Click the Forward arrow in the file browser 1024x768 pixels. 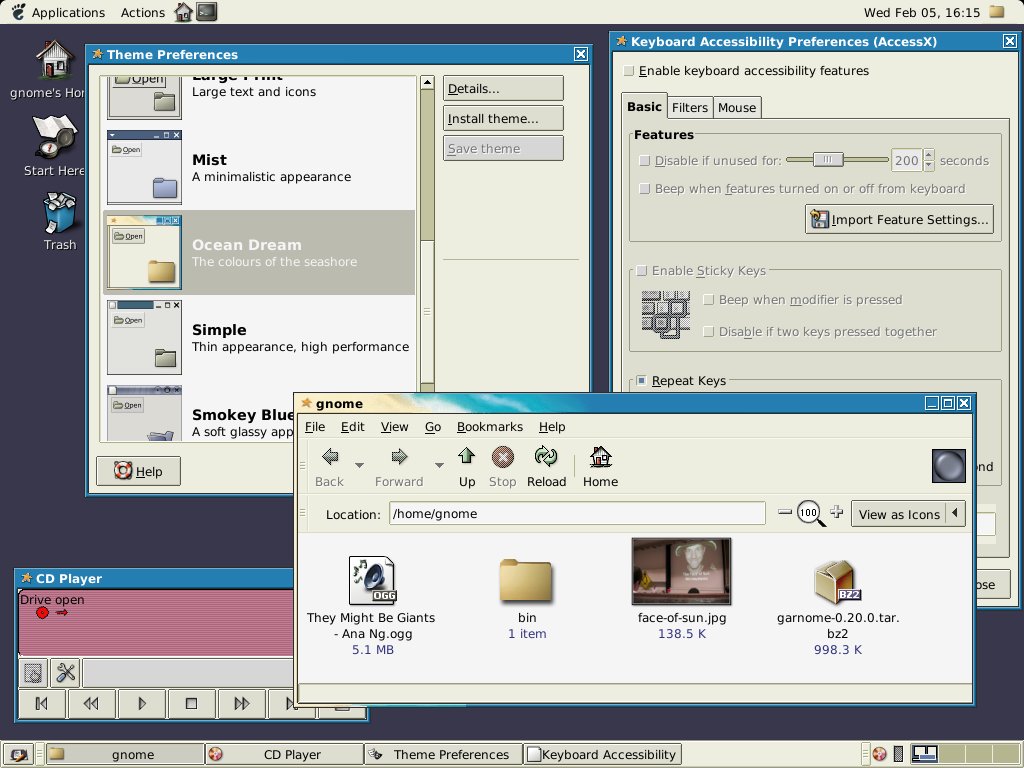399,456
